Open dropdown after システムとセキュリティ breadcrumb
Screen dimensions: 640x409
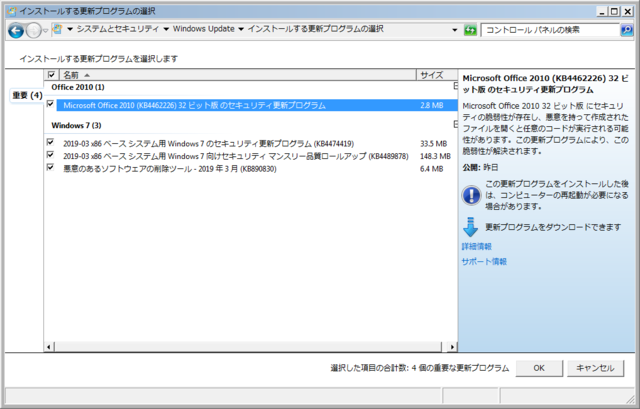(166, 29)
